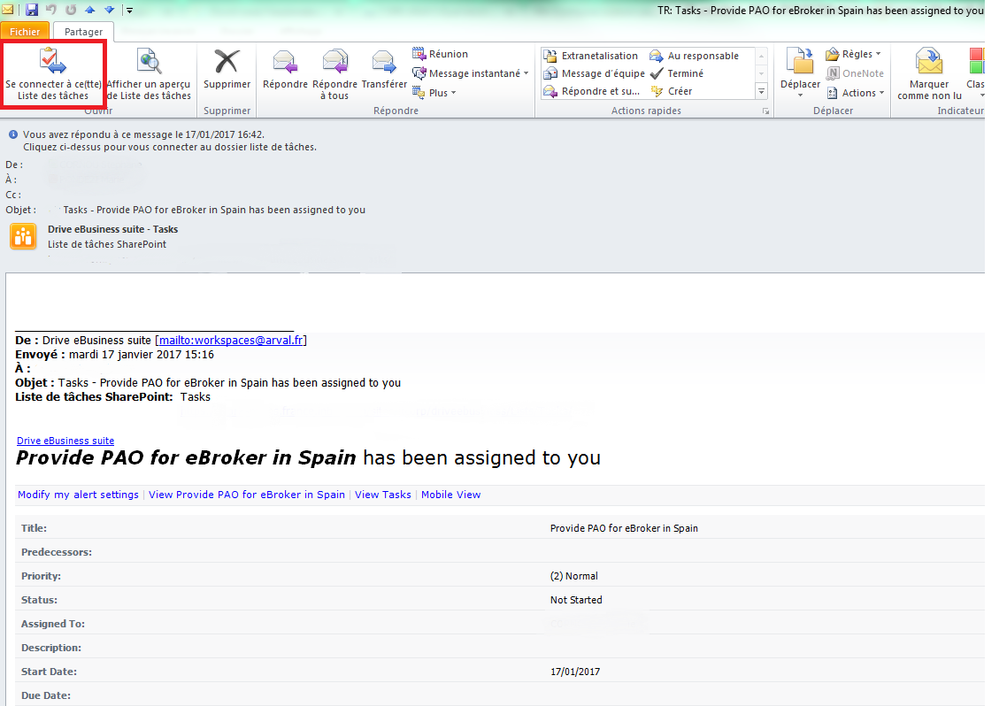Select the Partager ribbon tab
Viewport: 999px width, 706px height.
pos(83,31)
